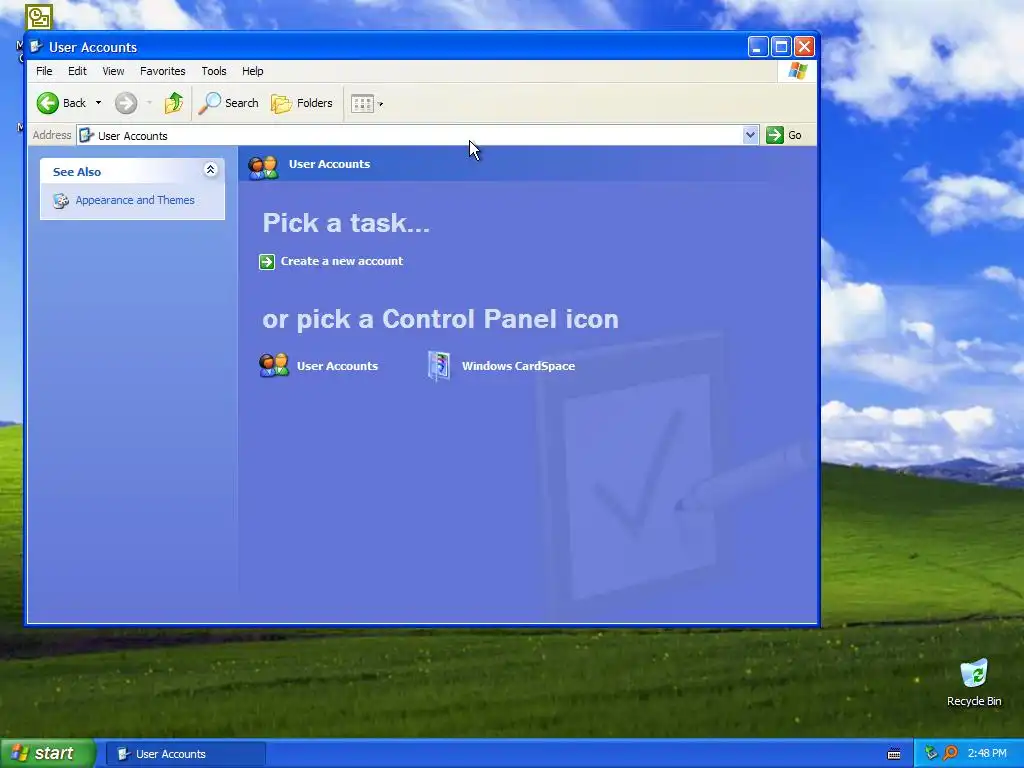Click the green arrow beside Create account
This screenshot has width=1024, height=768.
pos(267,262)
